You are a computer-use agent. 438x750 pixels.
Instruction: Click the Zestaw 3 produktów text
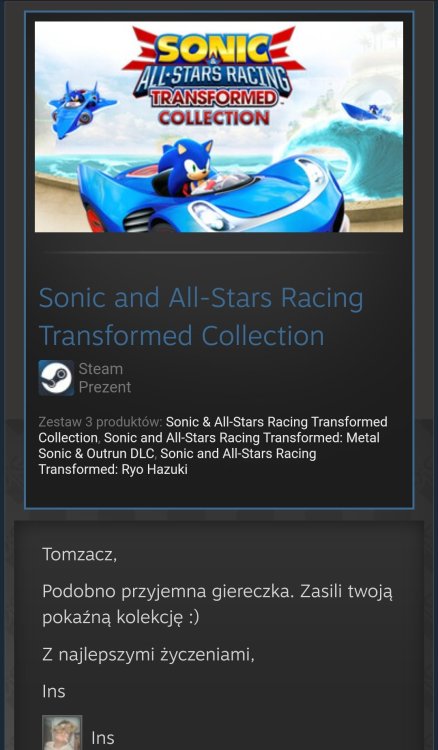100,422
